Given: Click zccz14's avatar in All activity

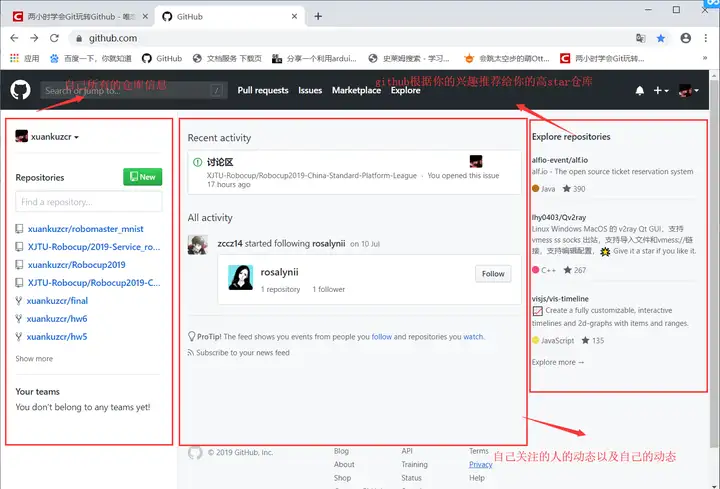Looking at the screenshot, I should click(x=197, y=245).
